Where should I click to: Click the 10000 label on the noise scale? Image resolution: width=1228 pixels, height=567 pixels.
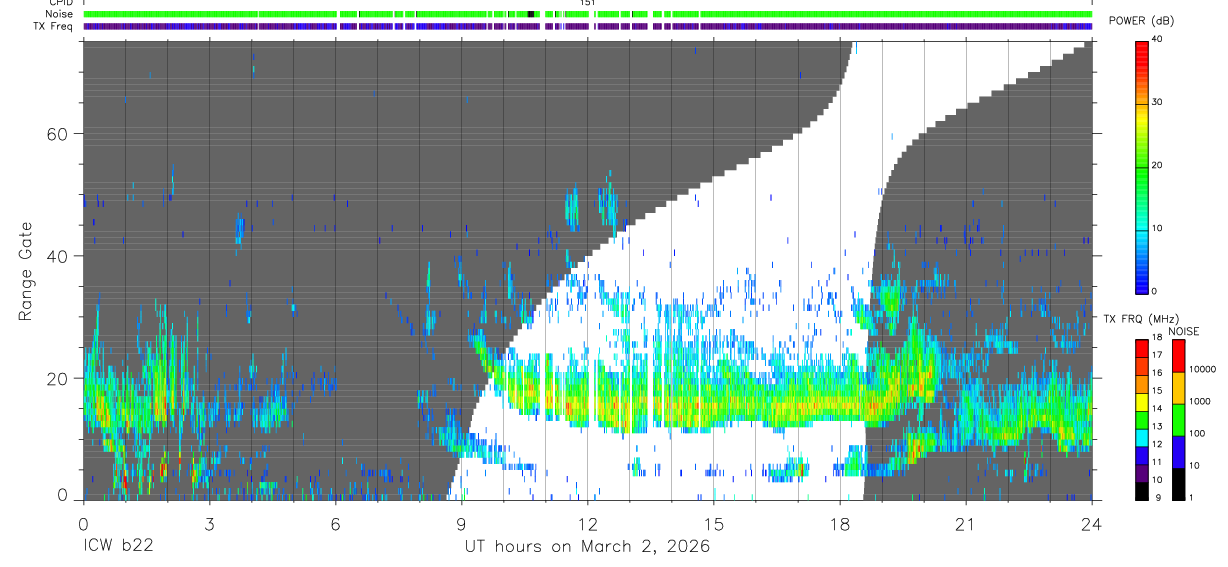1202,369
